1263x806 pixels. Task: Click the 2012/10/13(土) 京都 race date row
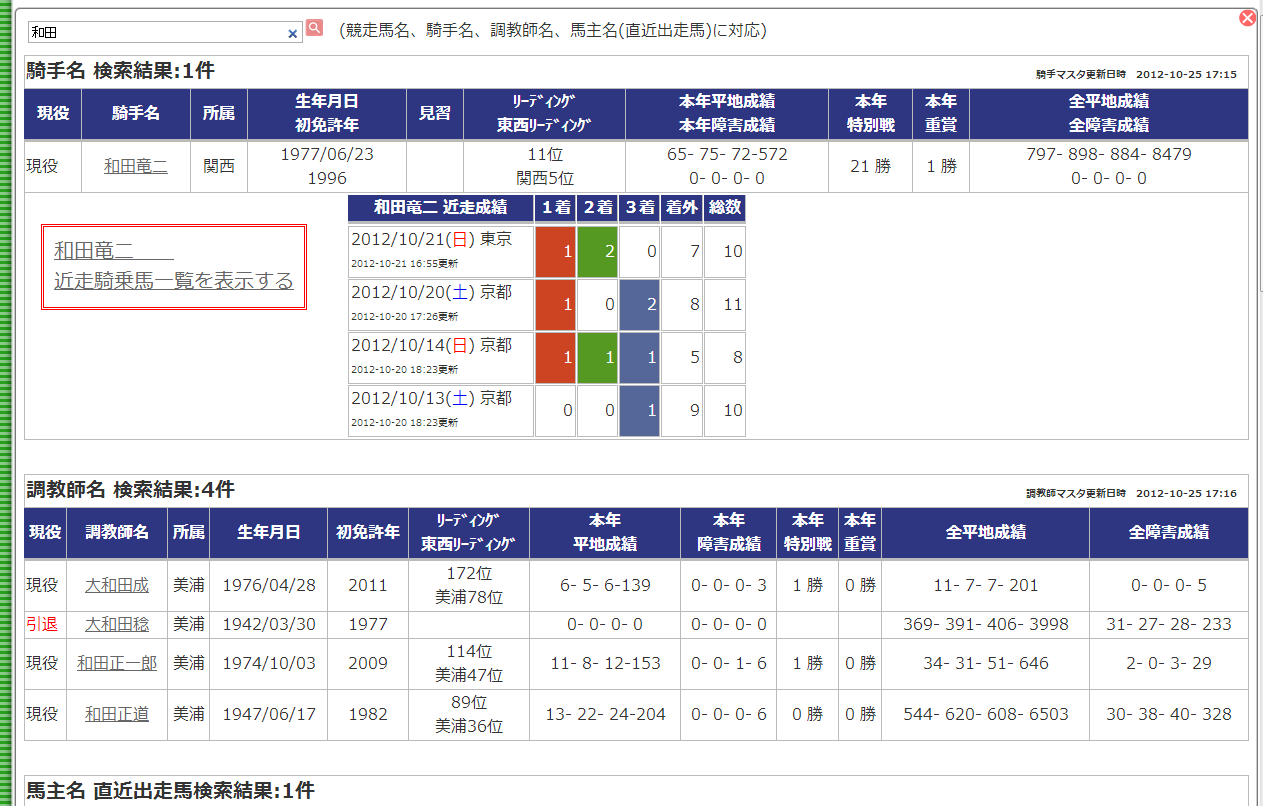pyautogui.click(x=427, y=410)
